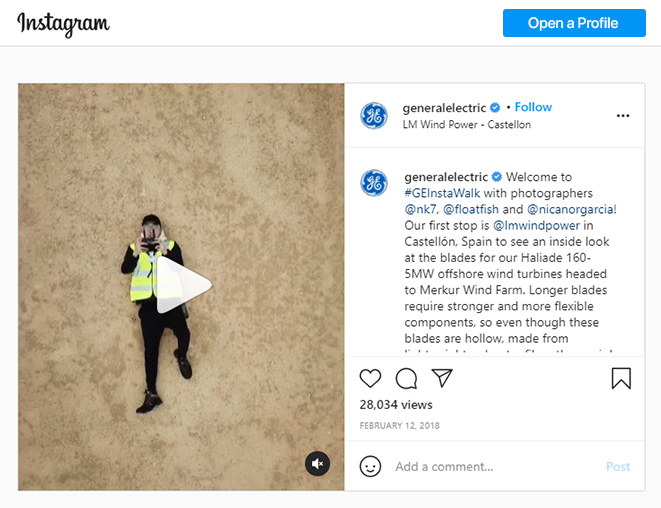This screenshot has height=508, width=661.
Task: Share post using paper plane icon
Action: pyautogui.click(x=442, y=378)
